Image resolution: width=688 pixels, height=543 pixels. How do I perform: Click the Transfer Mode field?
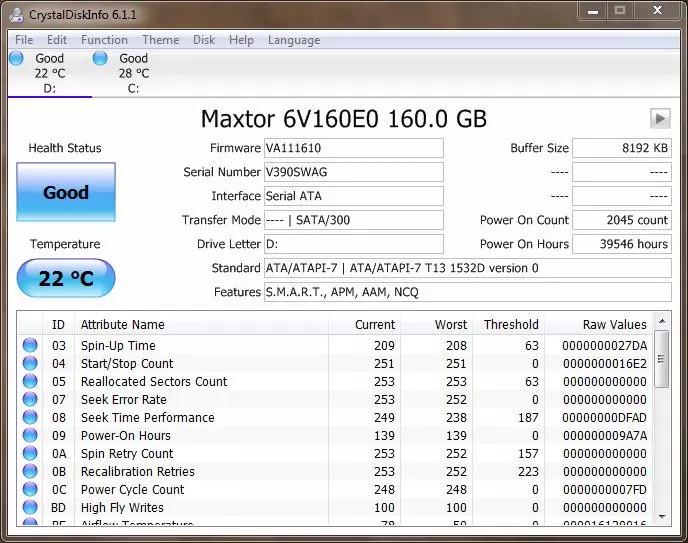[x=354, y=220]
